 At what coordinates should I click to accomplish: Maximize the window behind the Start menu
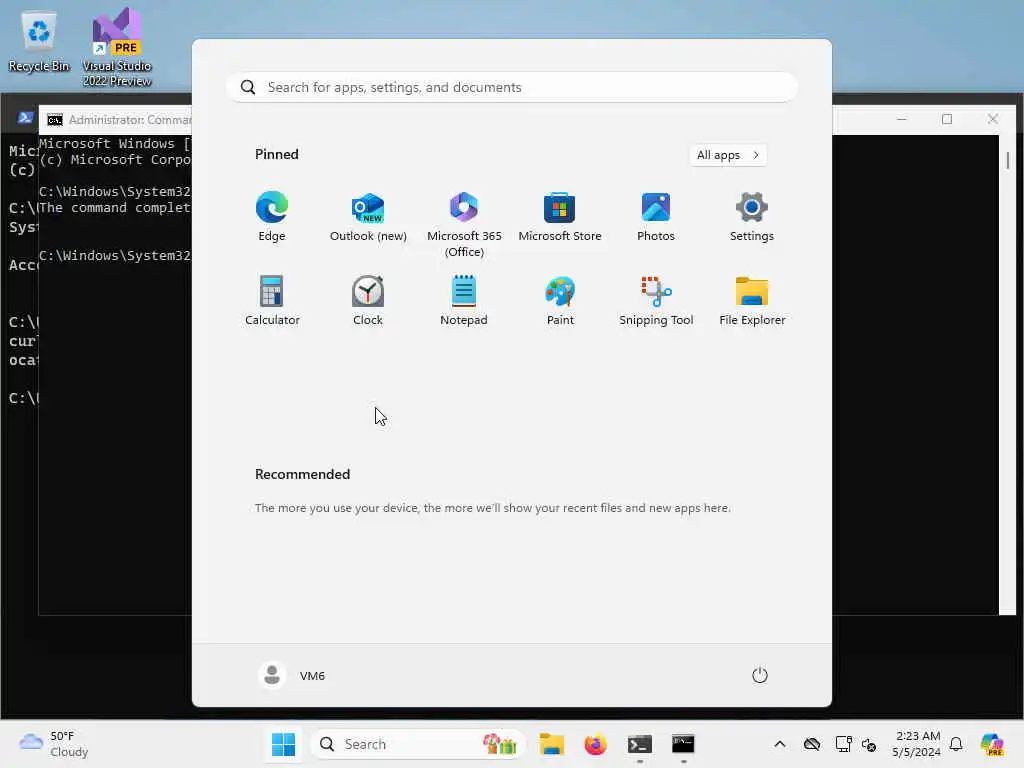pyautogui.click(x=947, y=119)
